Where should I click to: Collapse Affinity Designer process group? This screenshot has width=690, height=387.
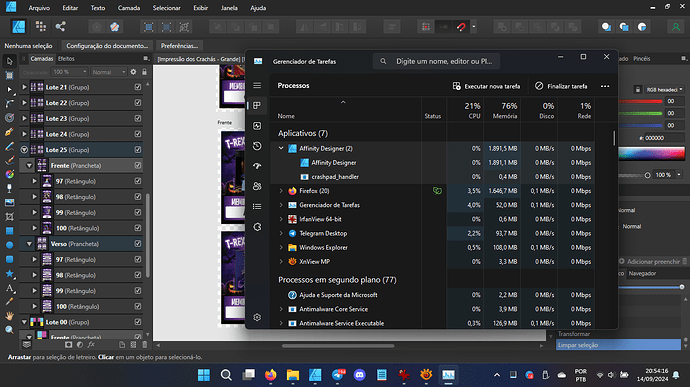(x=281, y=148)
